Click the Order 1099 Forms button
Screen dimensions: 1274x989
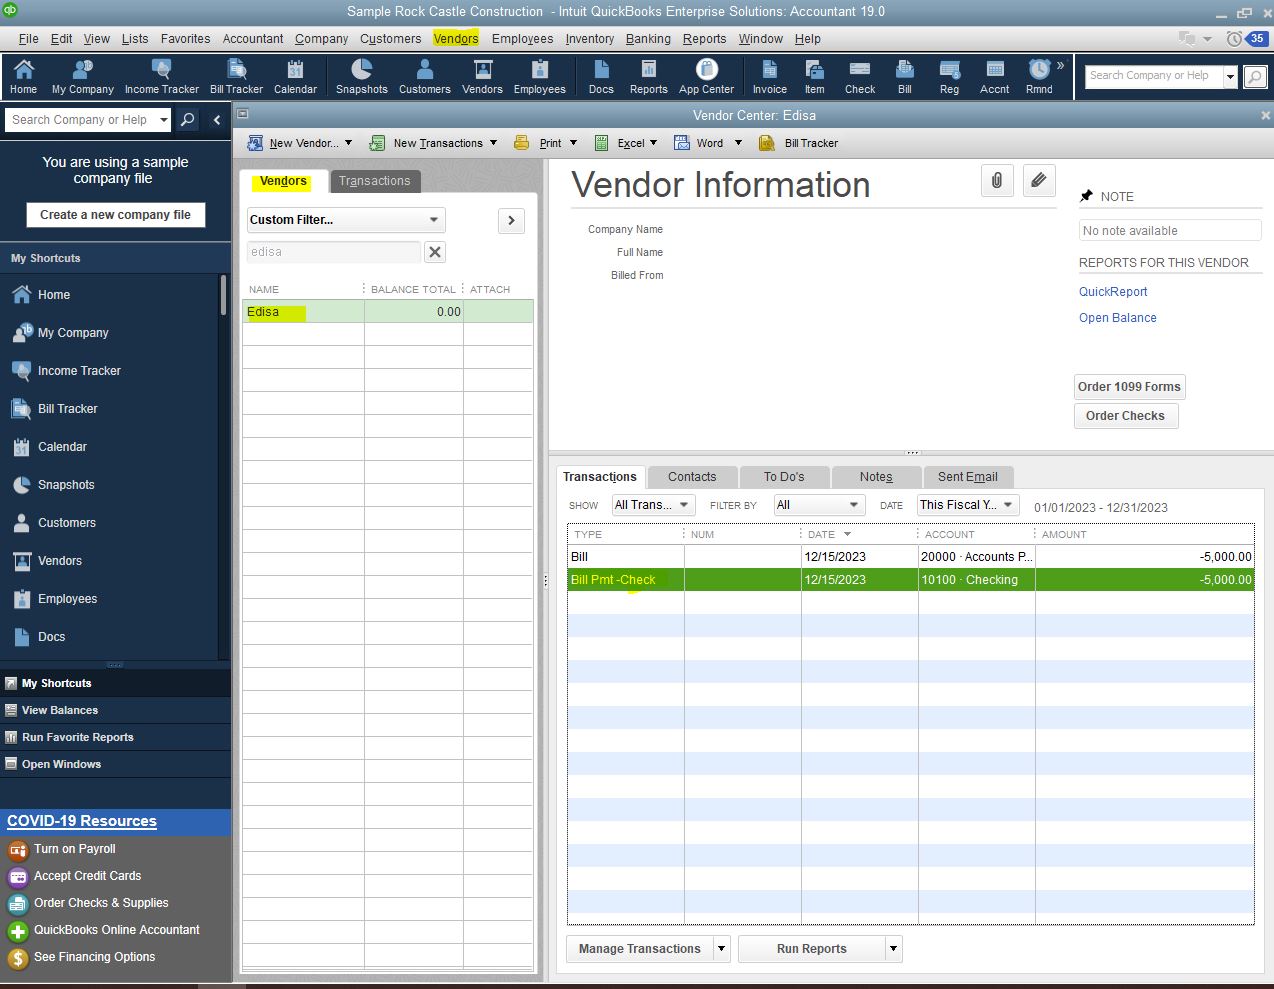tap(1129, 387)
